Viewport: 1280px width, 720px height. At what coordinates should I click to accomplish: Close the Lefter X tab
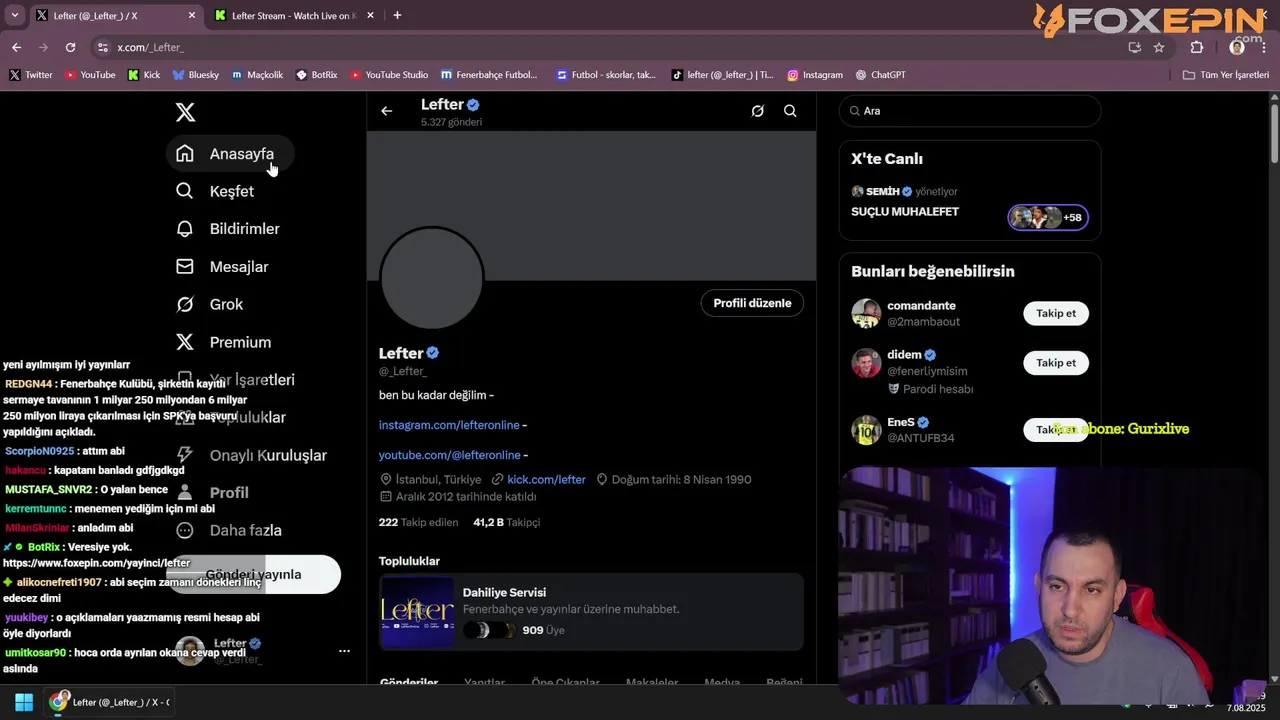[192, 16]
